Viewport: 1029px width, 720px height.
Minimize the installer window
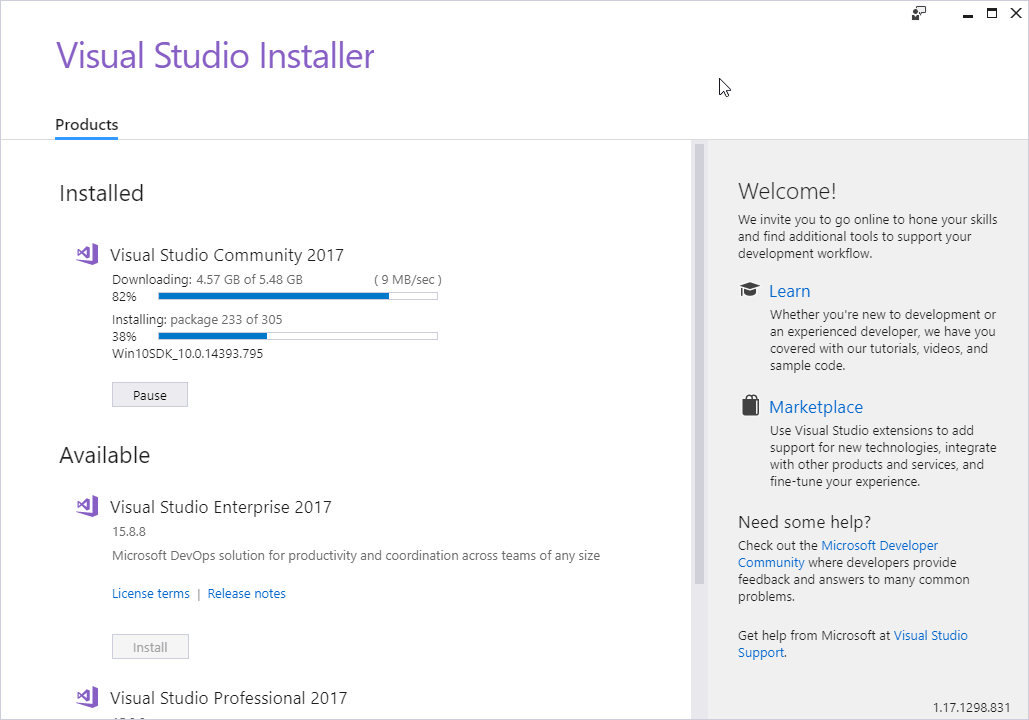(x=967, y=14)
